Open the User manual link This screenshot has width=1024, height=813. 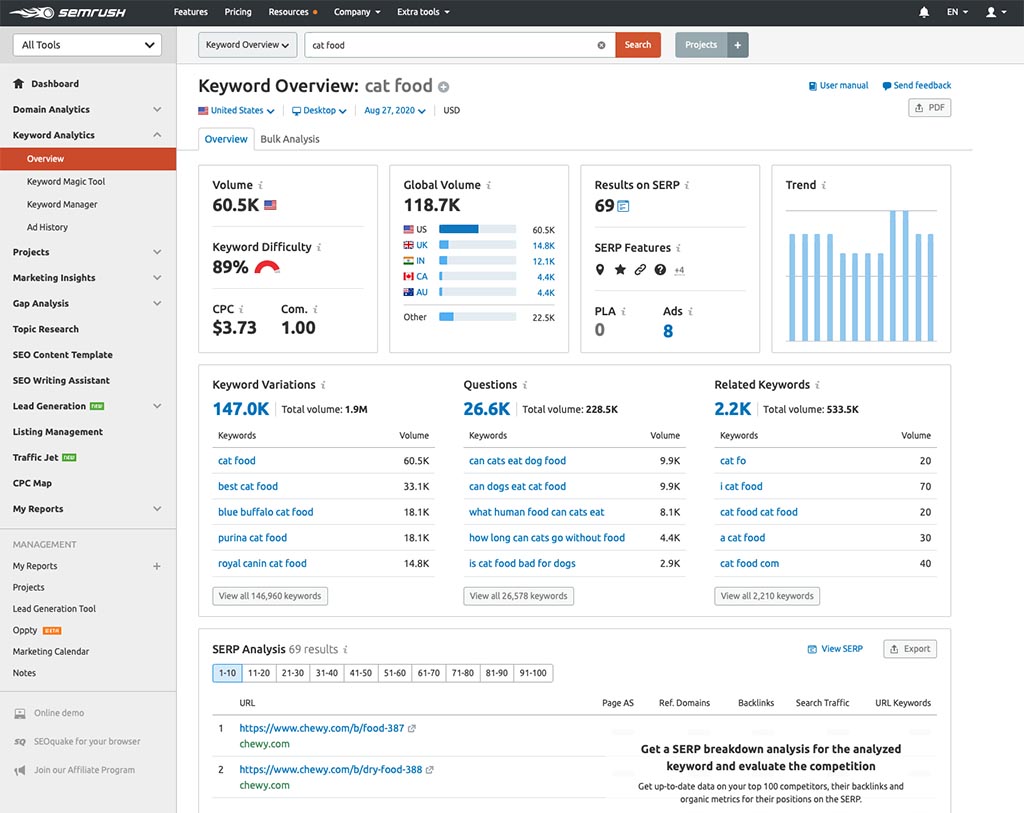839,86
